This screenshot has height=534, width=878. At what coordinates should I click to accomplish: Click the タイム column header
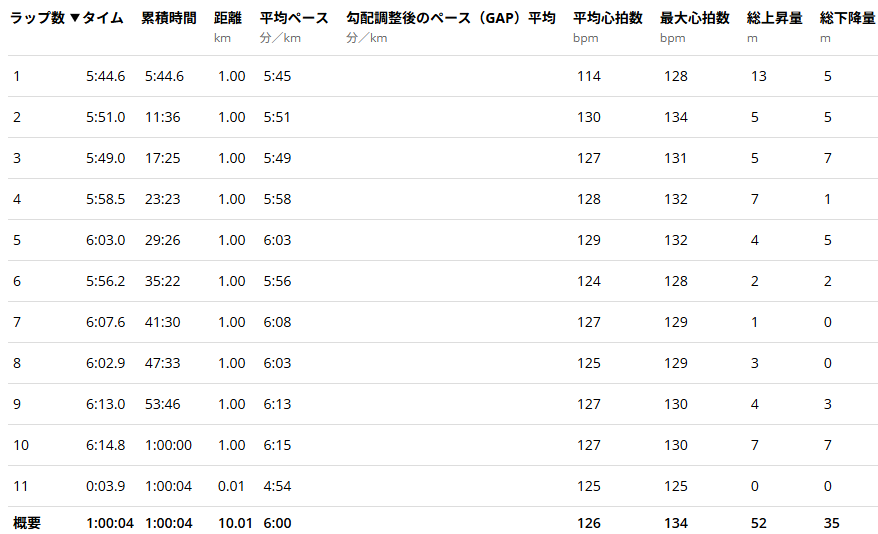[x=103, y=18]
